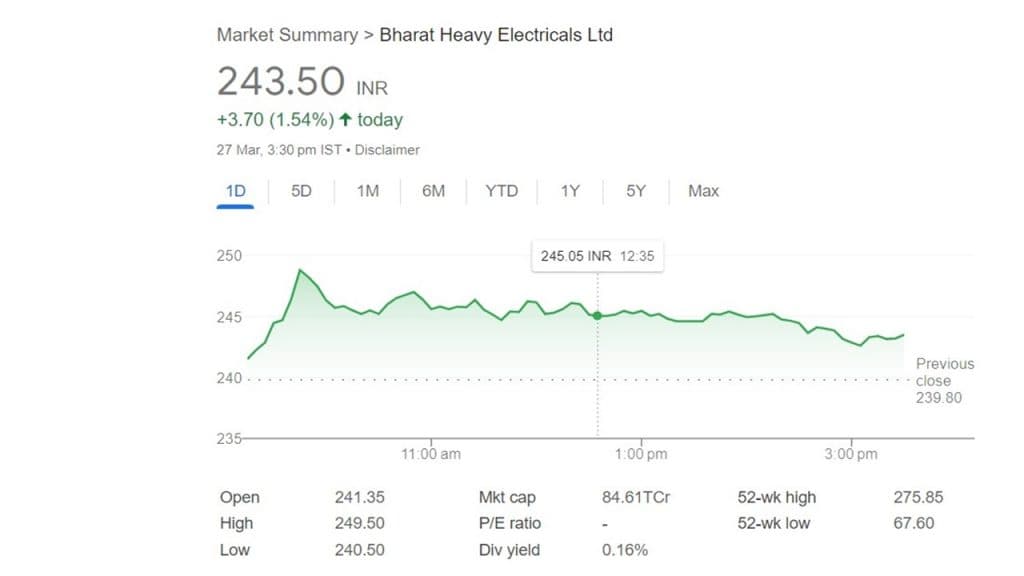Click the 11:00 am axis label
The height and width of the screenshot is (576, 1024).
(x=431, y=454)
